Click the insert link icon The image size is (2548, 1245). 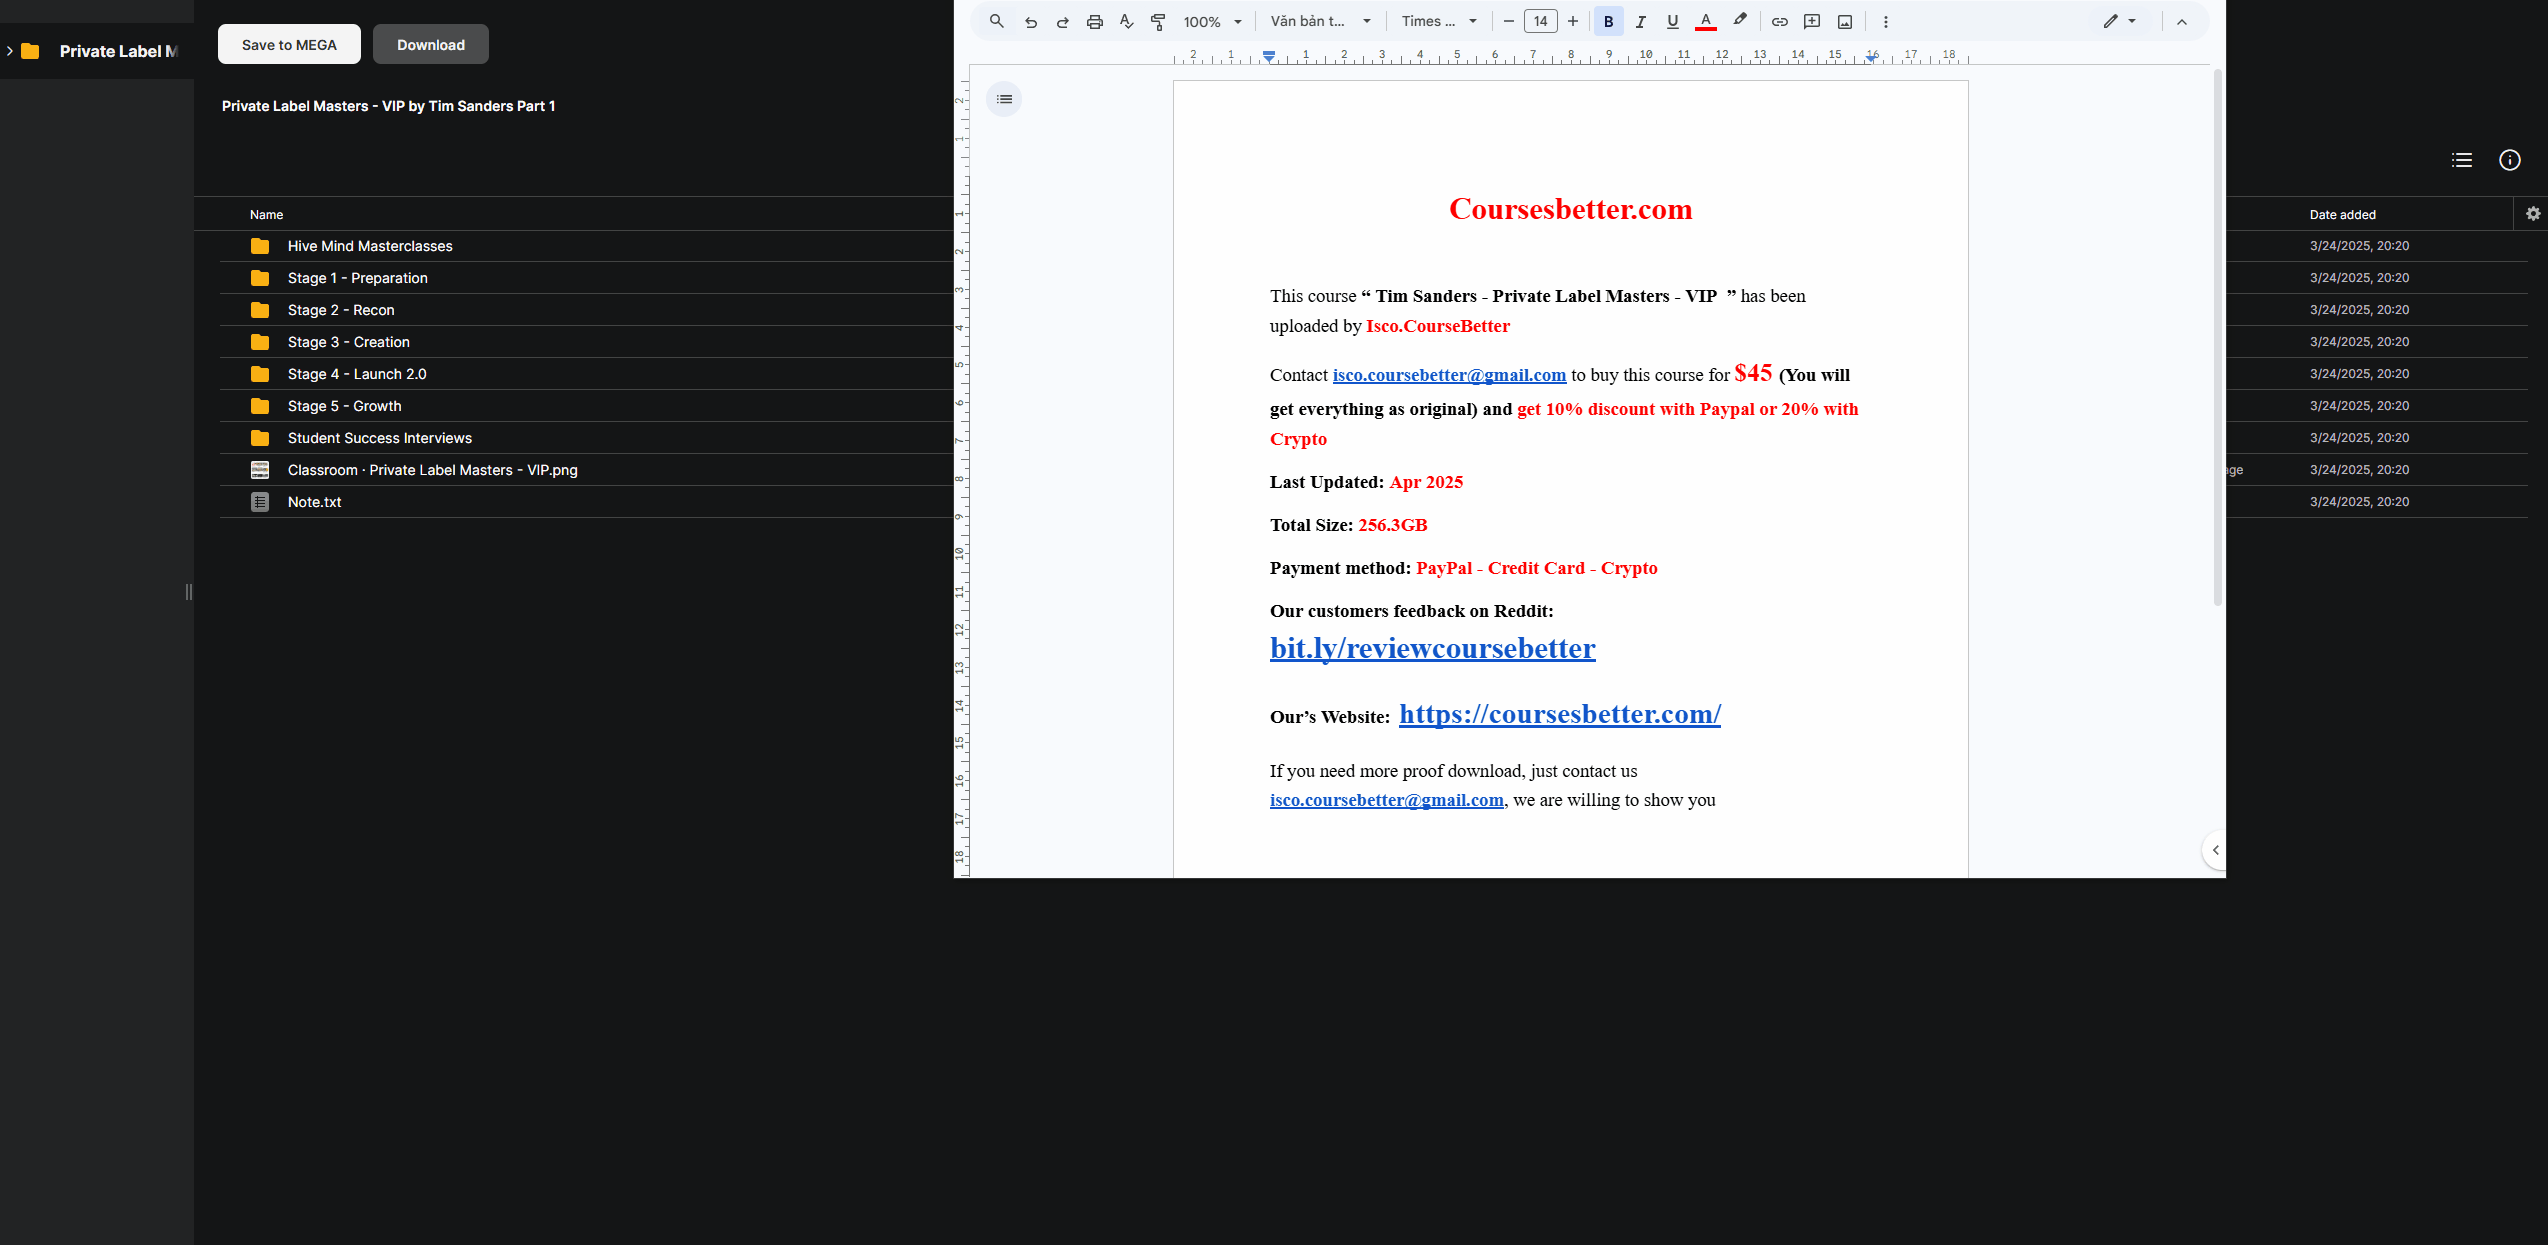[1779, 22]
